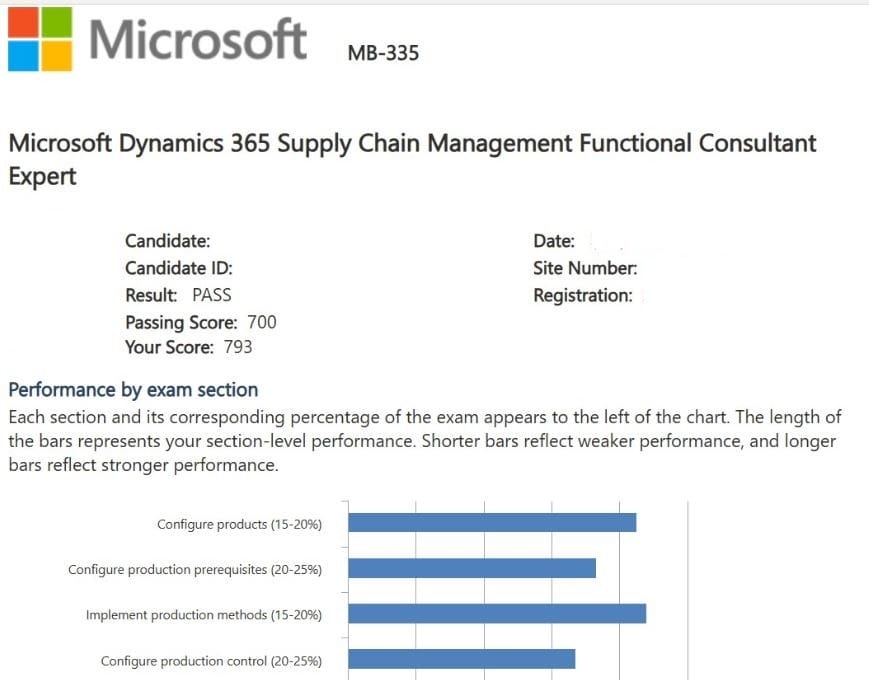Click the Date label

click(554, 241)
